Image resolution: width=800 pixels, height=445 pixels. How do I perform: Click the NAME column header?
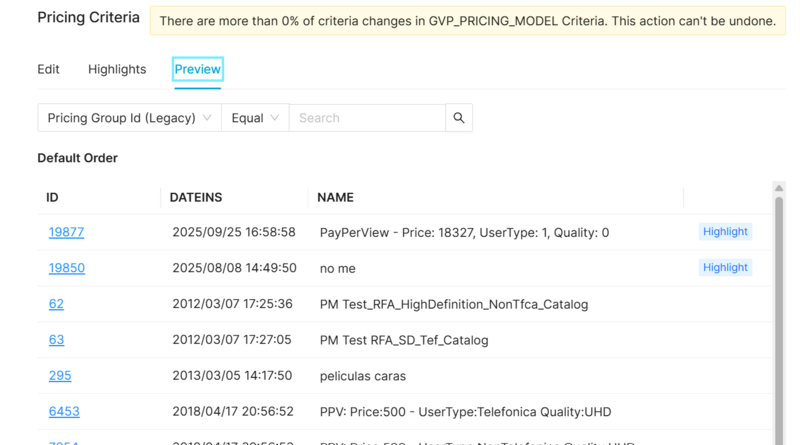(335, 198)
